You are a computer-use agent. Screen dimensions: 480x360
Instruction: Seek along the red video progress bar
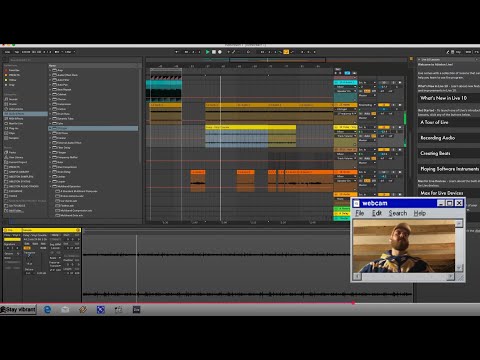click(x=240, y=303)
